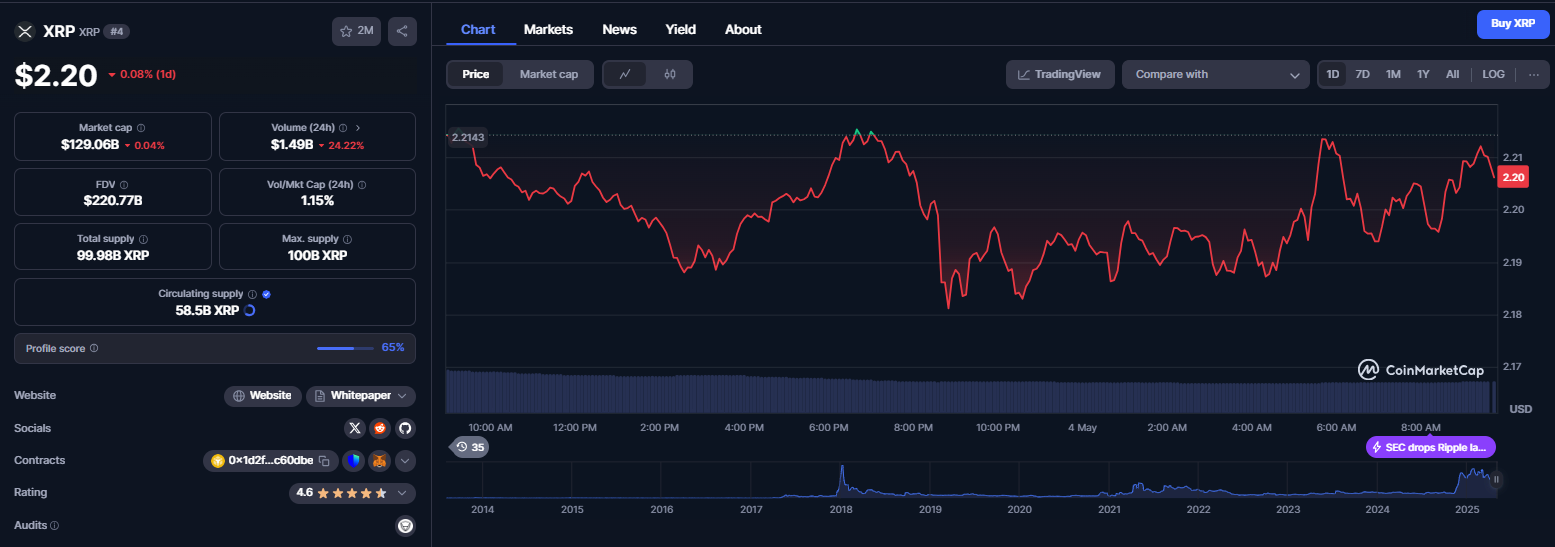
Task: Add XRP to watchlist via star button
Action: [356, 31]
